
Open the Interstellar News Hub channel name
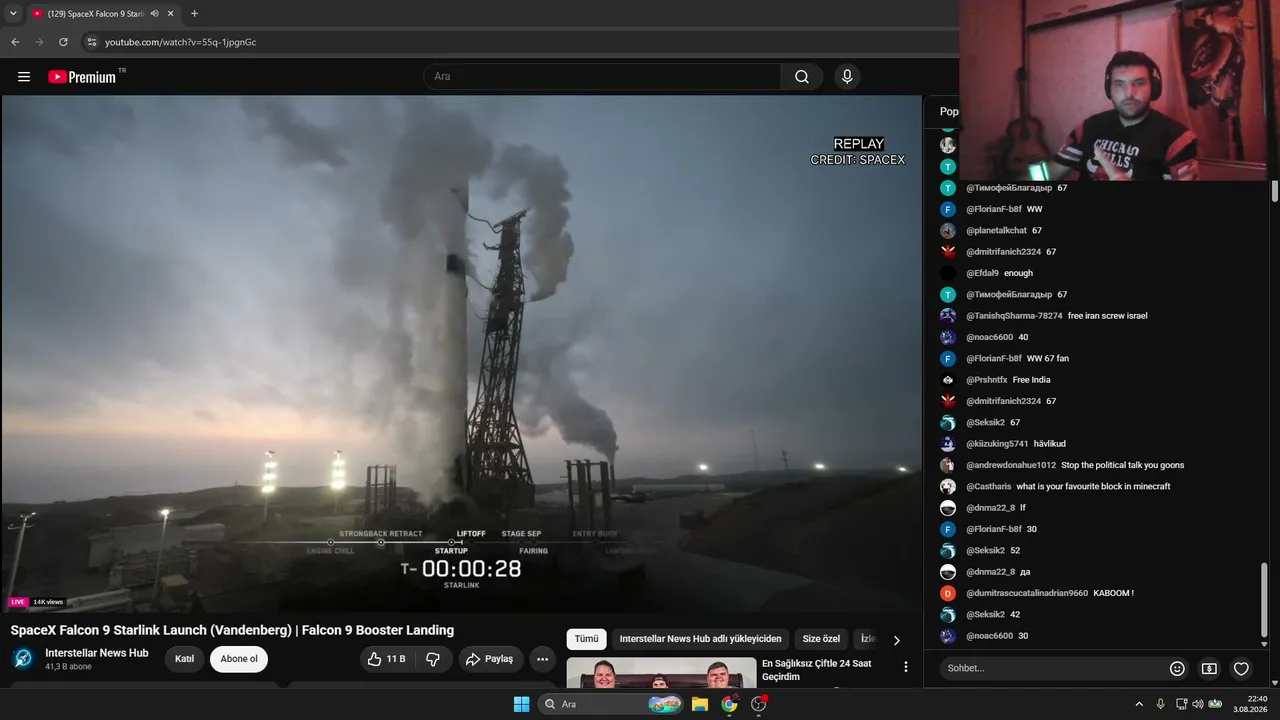tap(97, 653)
